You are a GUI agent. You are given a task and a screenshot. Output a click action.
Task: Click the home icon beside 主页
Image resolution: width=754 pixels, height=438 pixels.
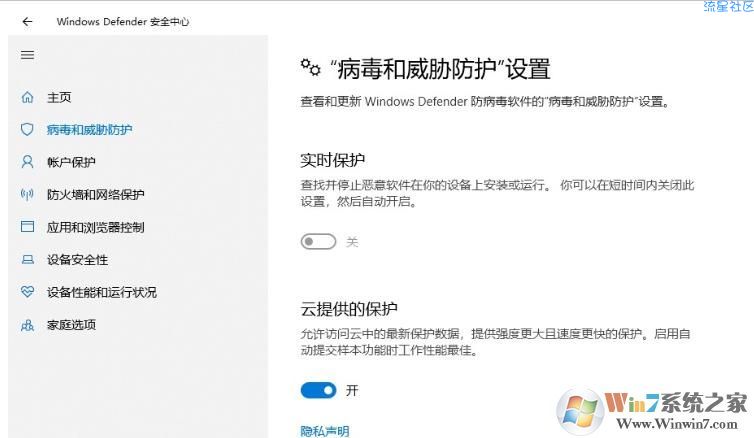pos(27,97)
